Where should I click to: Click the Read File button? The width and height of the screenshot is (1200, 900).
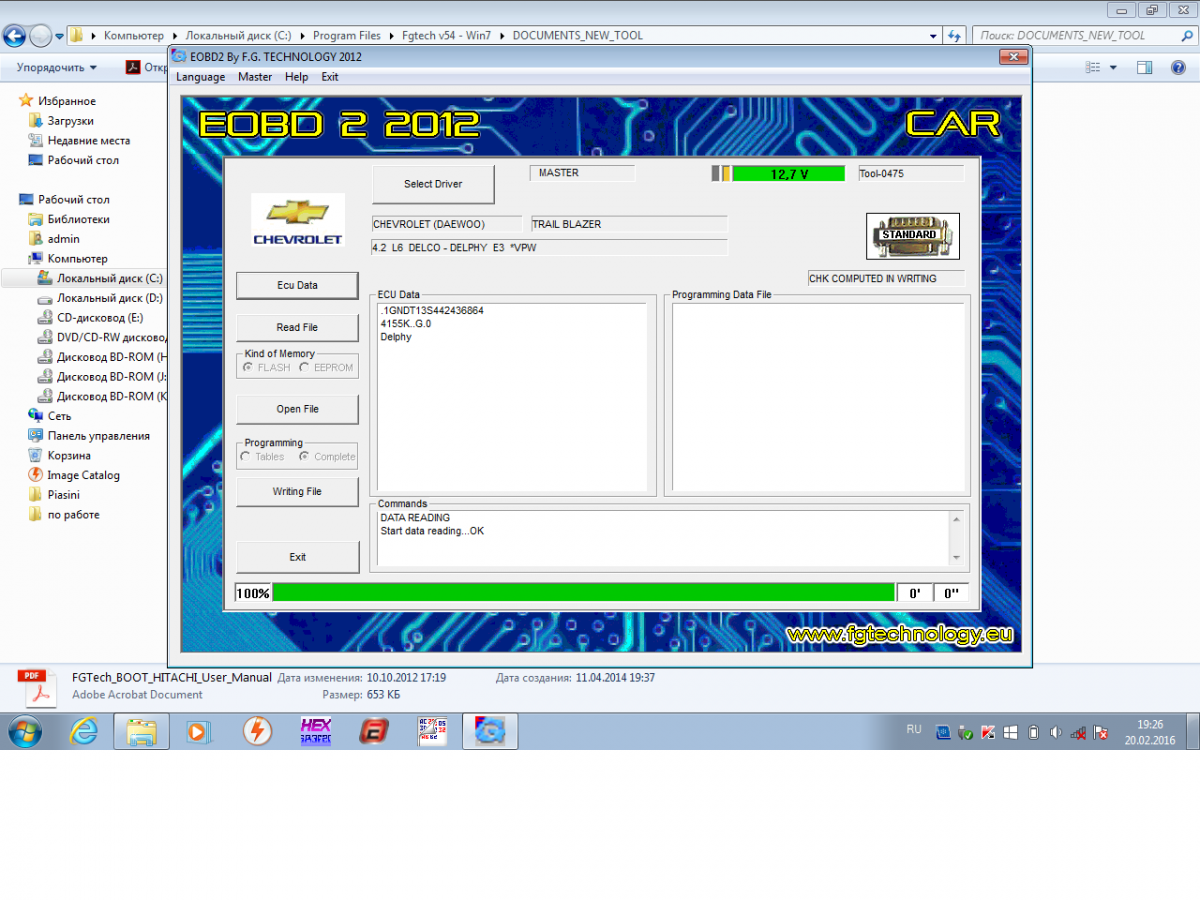(x=297, y=327)
